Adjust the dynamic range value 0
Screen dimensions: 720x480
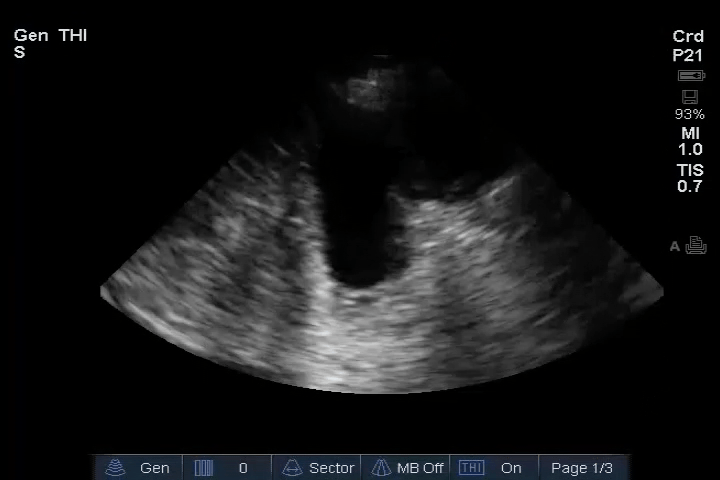click(x=243, y=468)
